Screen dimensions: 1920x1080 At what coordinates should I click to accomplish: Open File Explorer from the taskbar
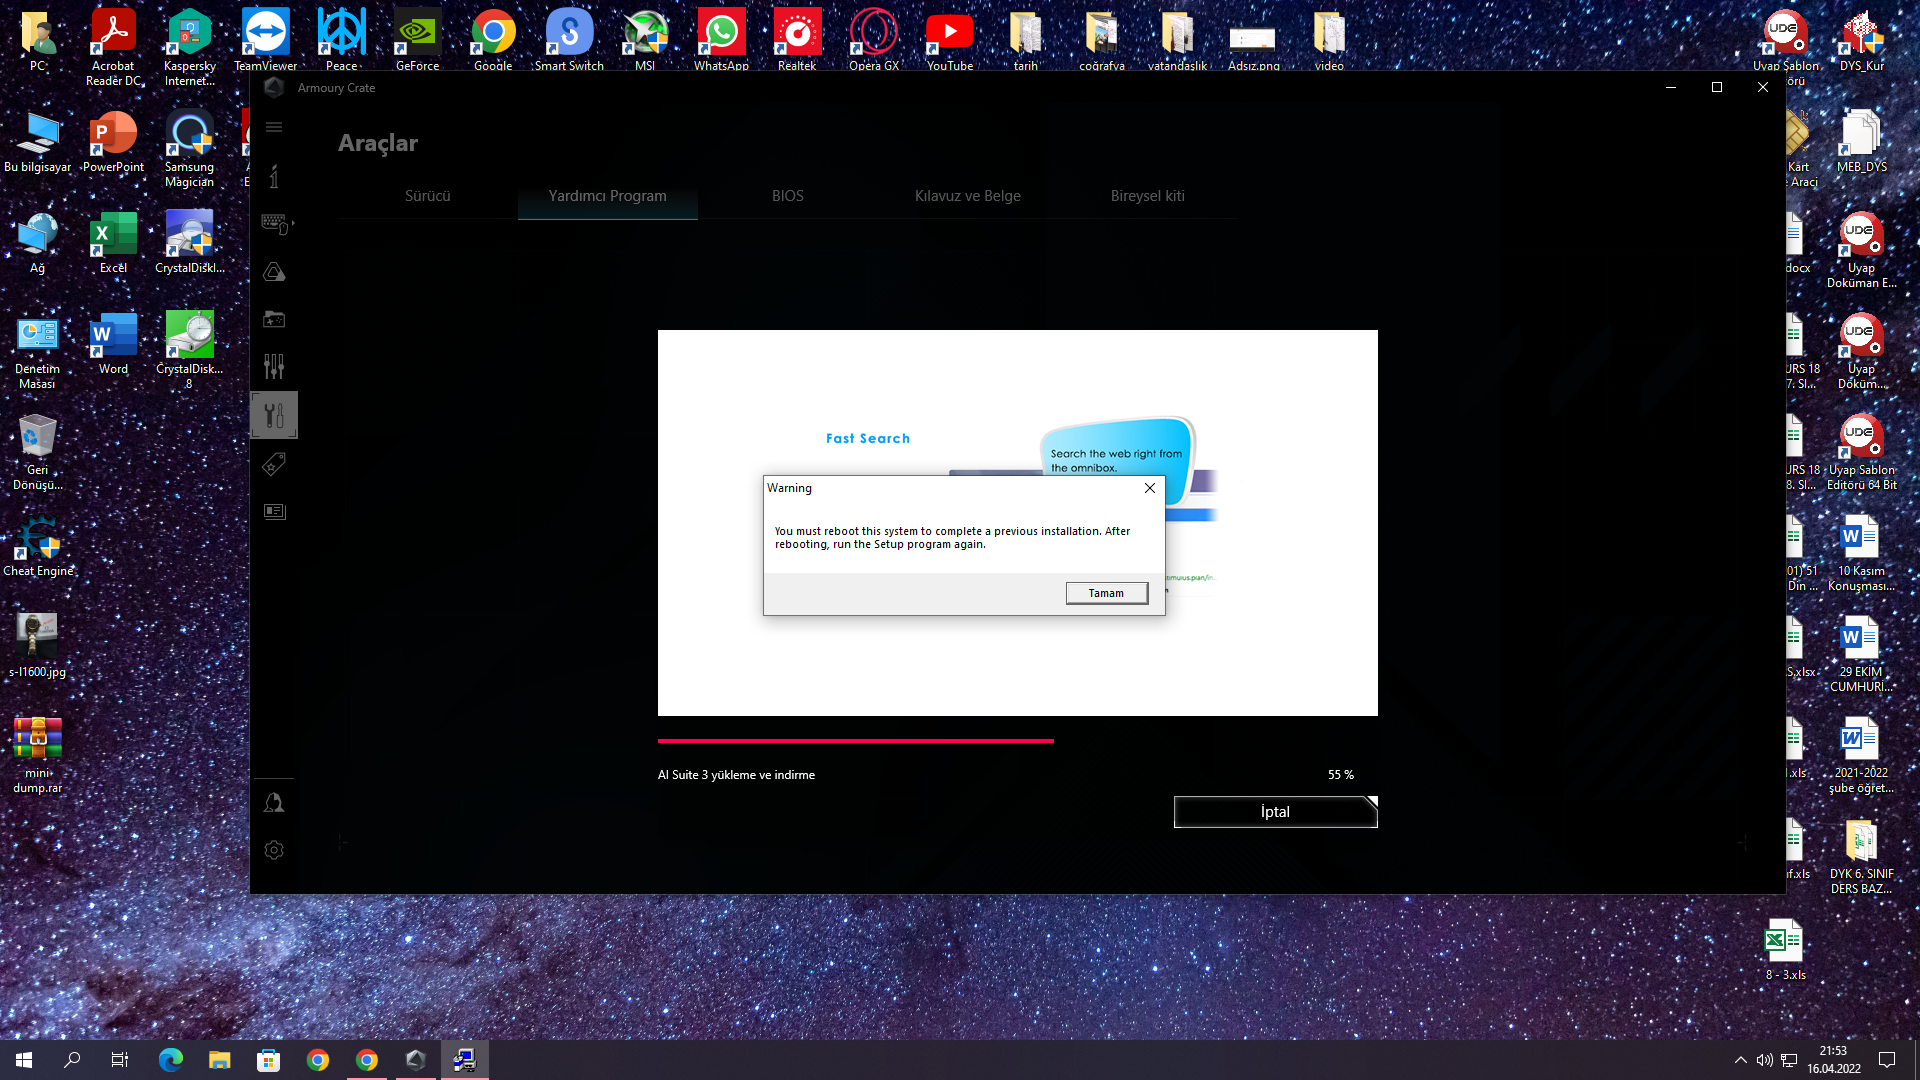[x=219, y=1060]
